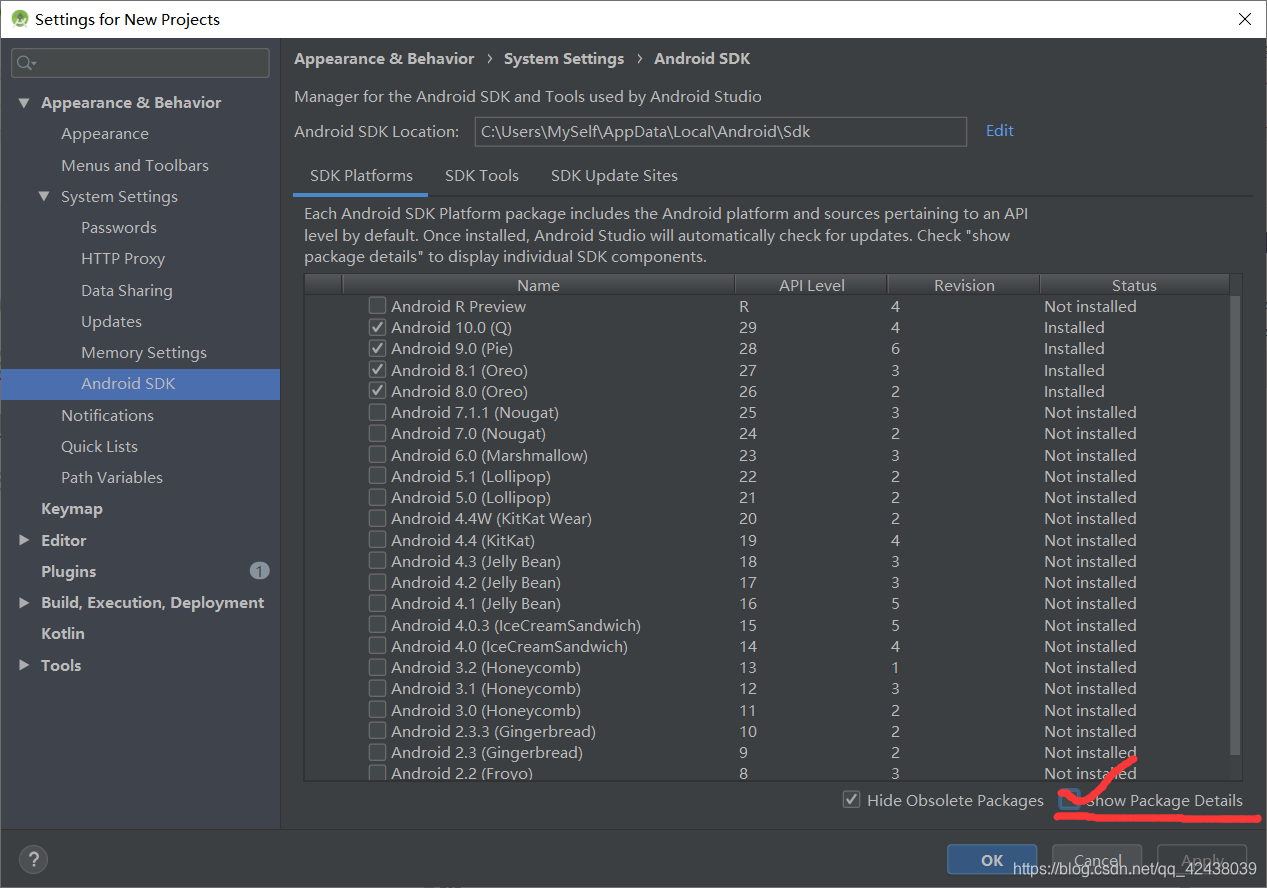Check Android 4.4 (KitKat) platform
The image size is (1267, 888).
377,540
